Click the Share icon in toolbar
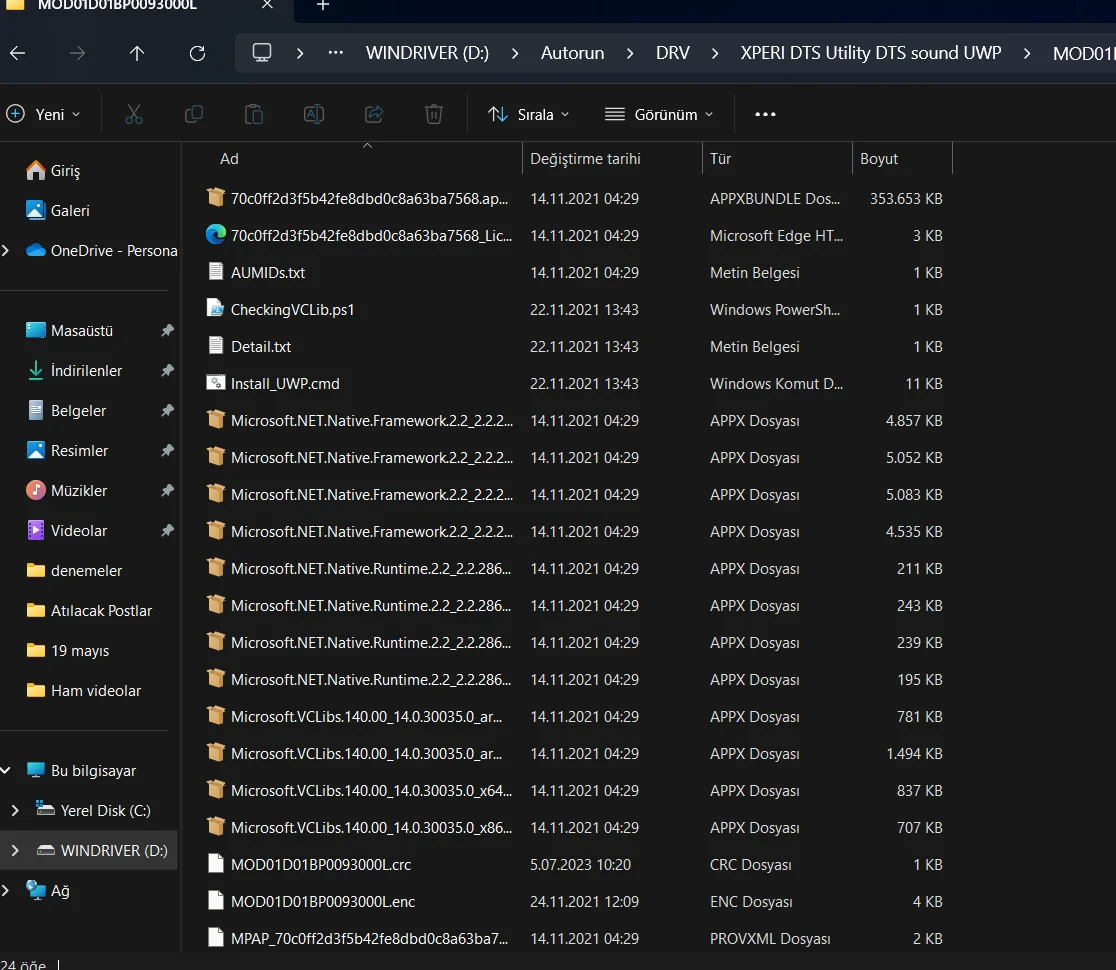The height and width of the screenshot is (970, 1116). pyautogui.click(x=374, y=114)
